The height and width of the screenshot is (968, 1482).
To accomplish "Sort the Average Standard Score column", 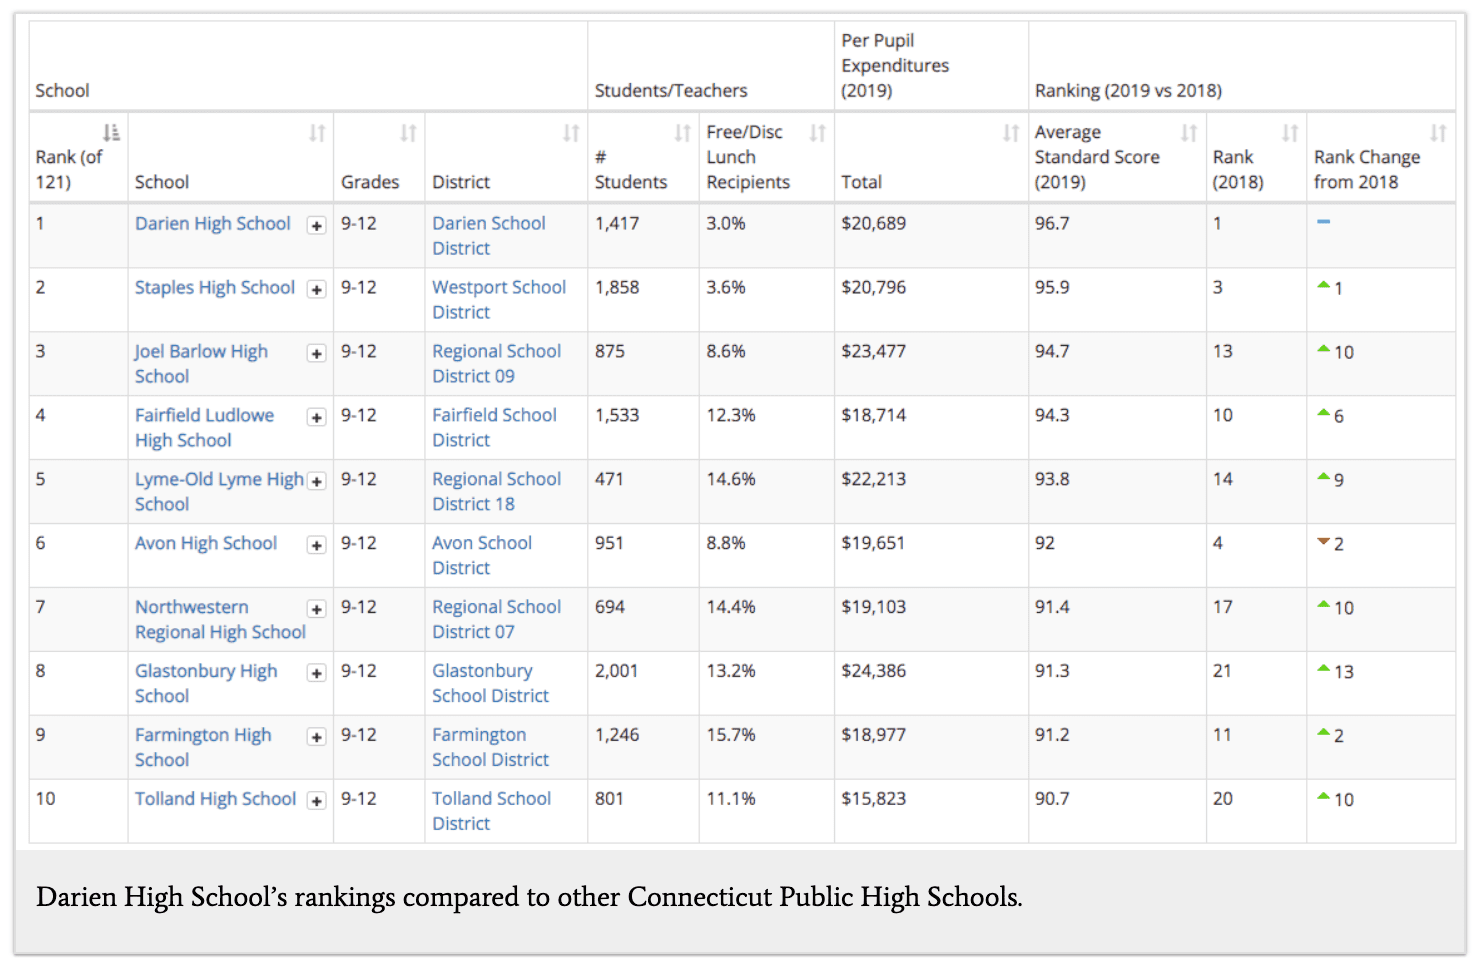I will click(1189, 131).
